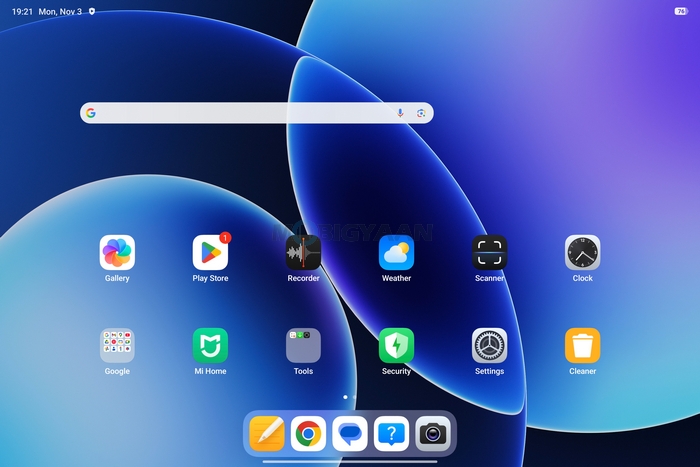Launch Chrome from the dock
Image resolution: width=700 pixels, height=467 pixels.
pyautogui.click(x=308, y=434)
